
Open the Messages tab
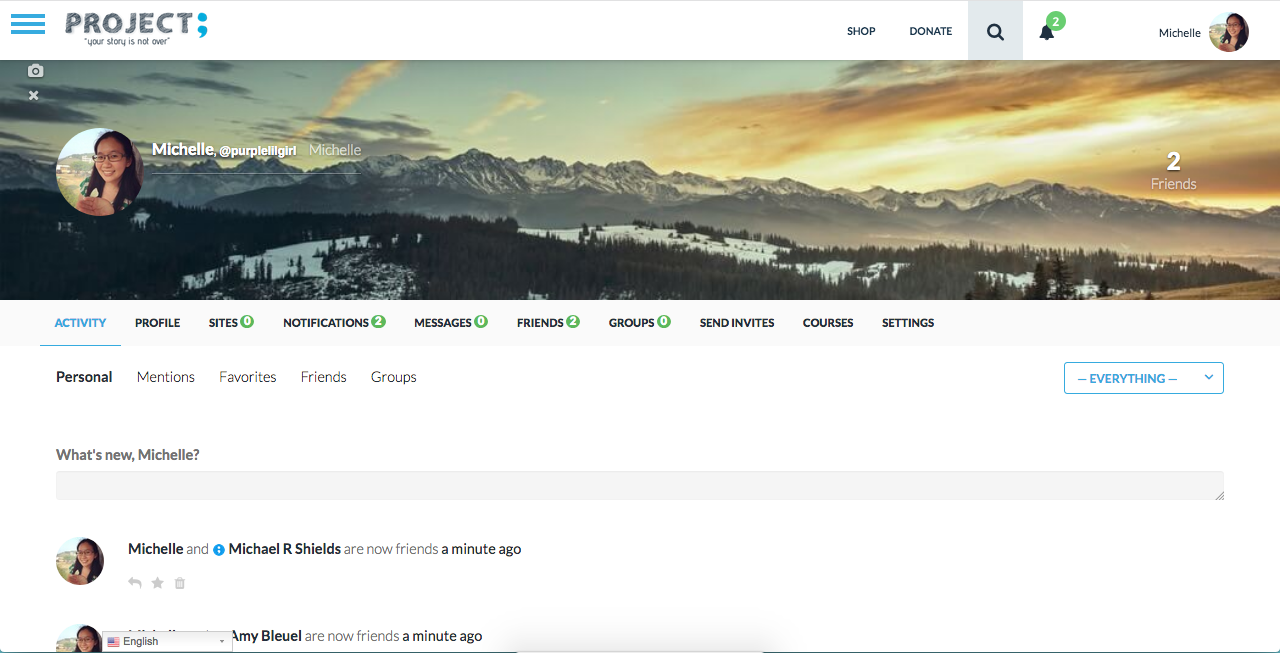coord(450,323)
